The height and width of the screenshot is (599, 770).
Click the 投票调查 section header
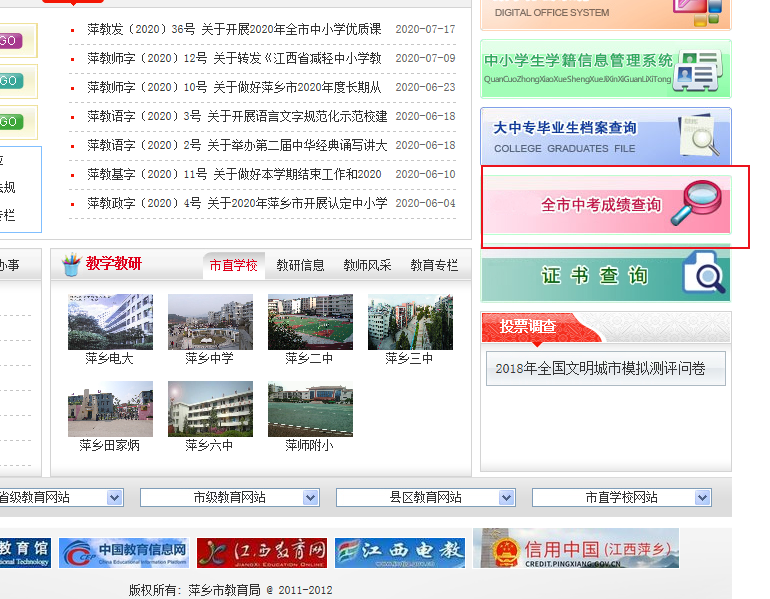coord(528,327)
